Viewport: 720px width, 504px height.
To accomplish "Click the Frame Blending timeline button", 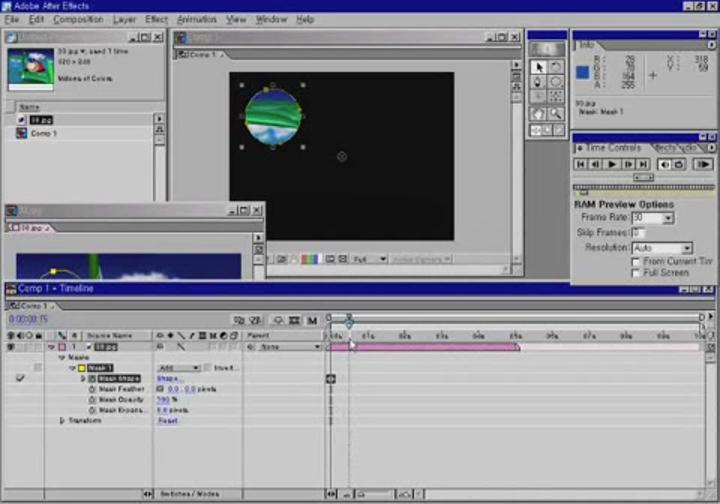I will click(x=294, y=320).
